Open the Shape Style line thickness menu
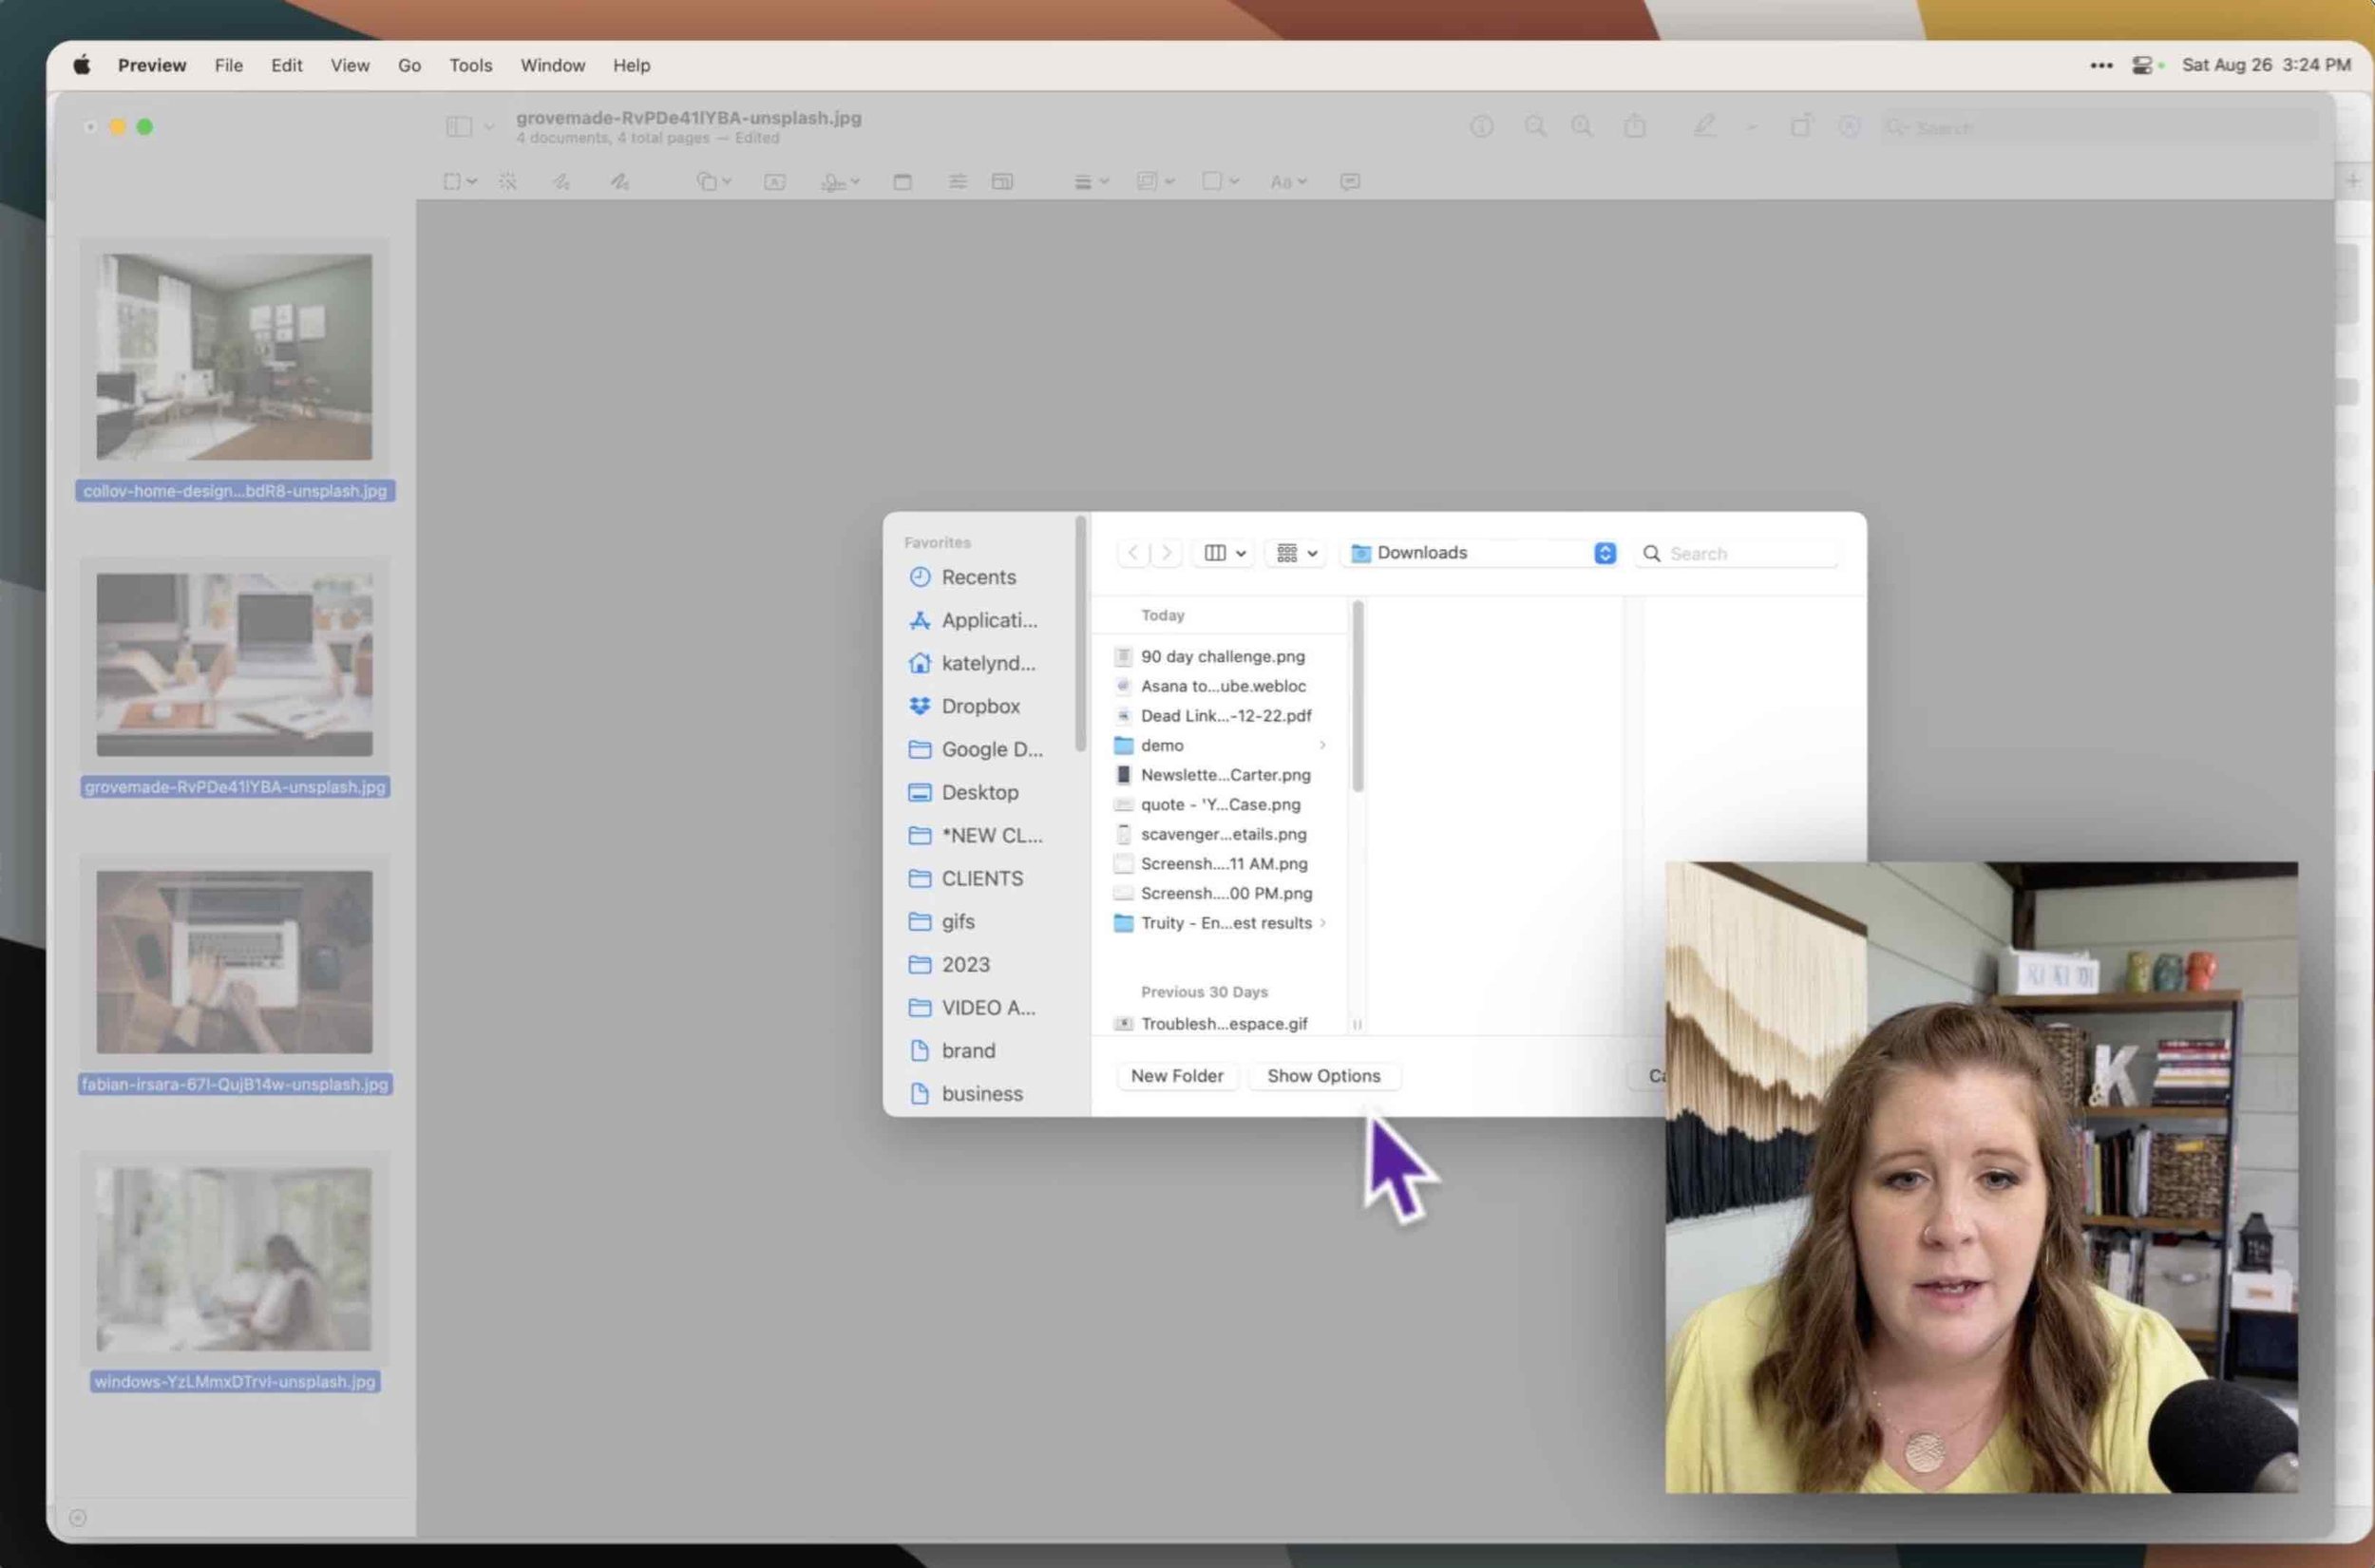The width and height of the screenshot is (2375, 1568). [x=1091, y=181]
